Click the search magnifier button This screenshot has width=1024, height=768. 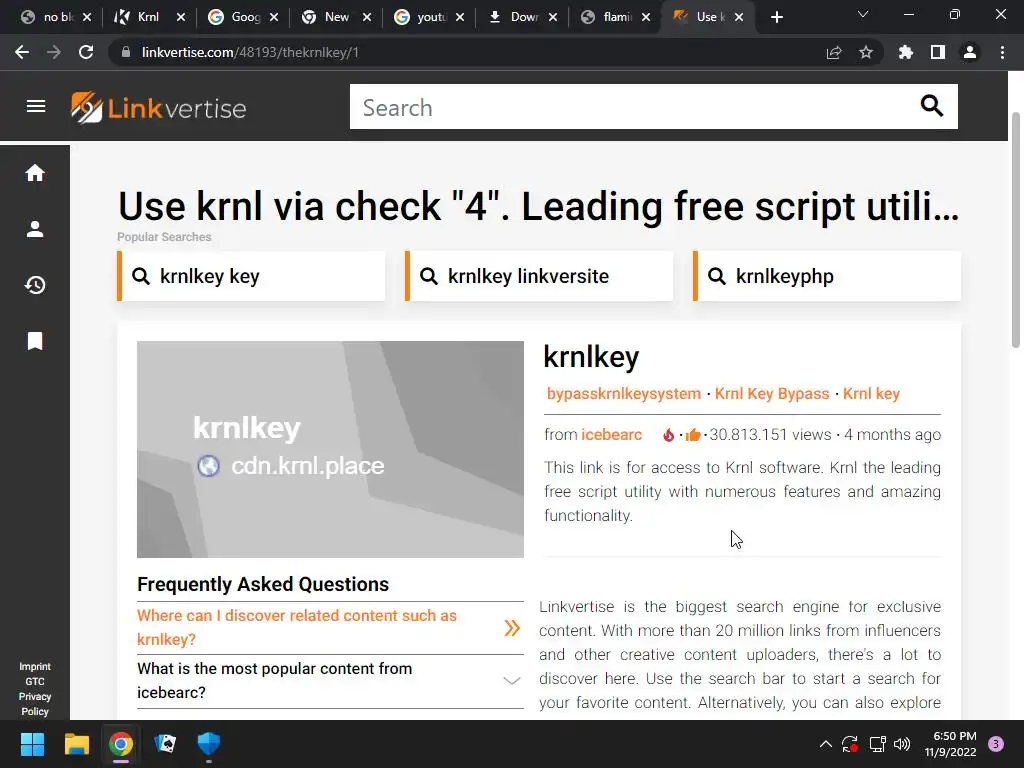click(x=931, y=106)
